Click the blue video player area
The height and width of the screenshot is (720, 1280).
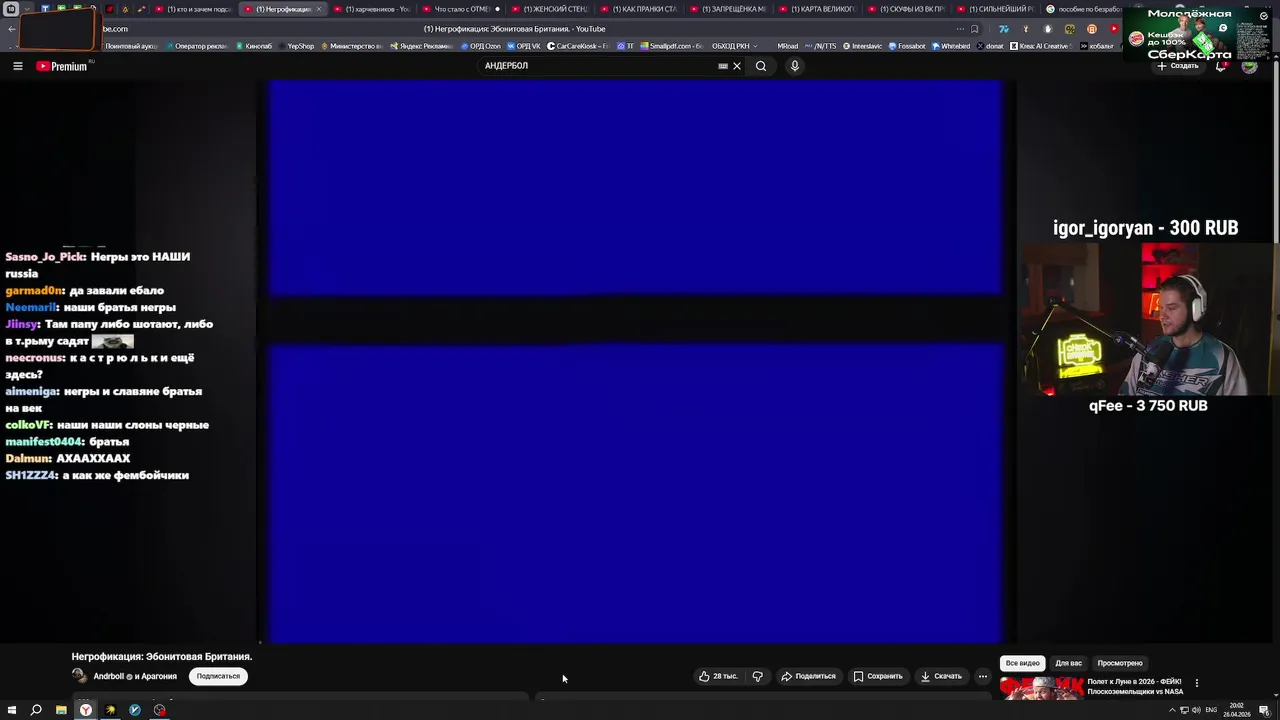click(x=635, y=362)
